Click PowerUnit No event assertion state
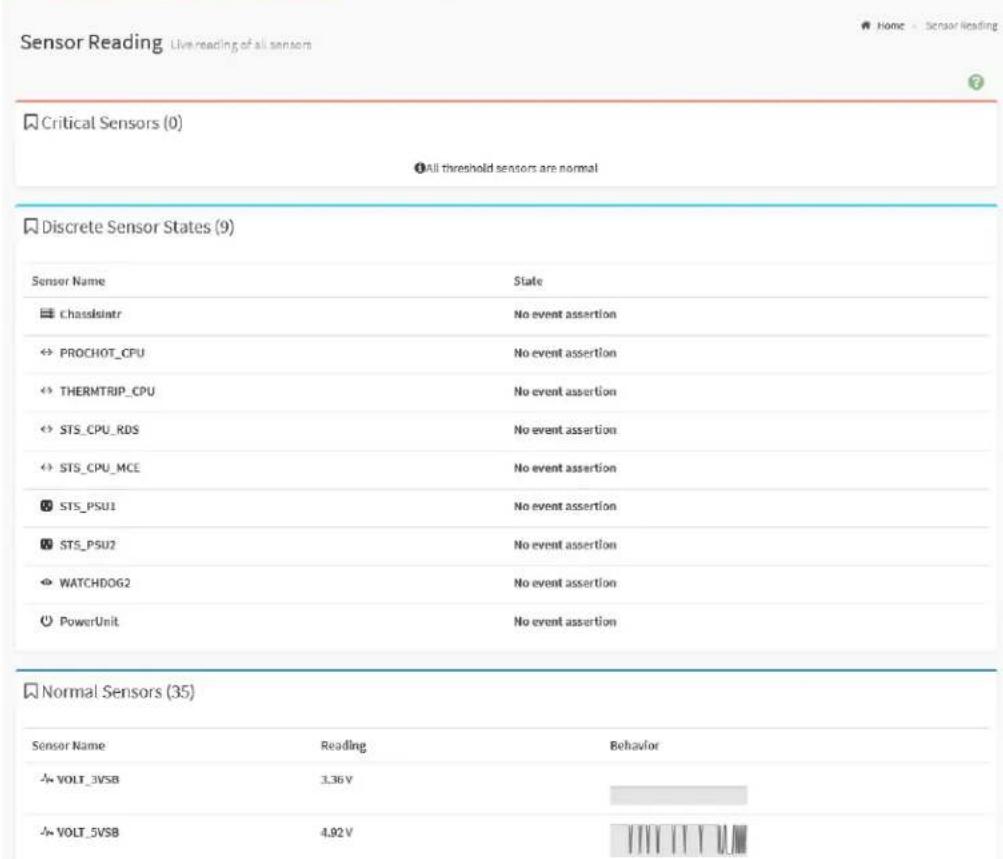Image resolution: width=1003 pixels, height=859 pixels. click(565, 621)
